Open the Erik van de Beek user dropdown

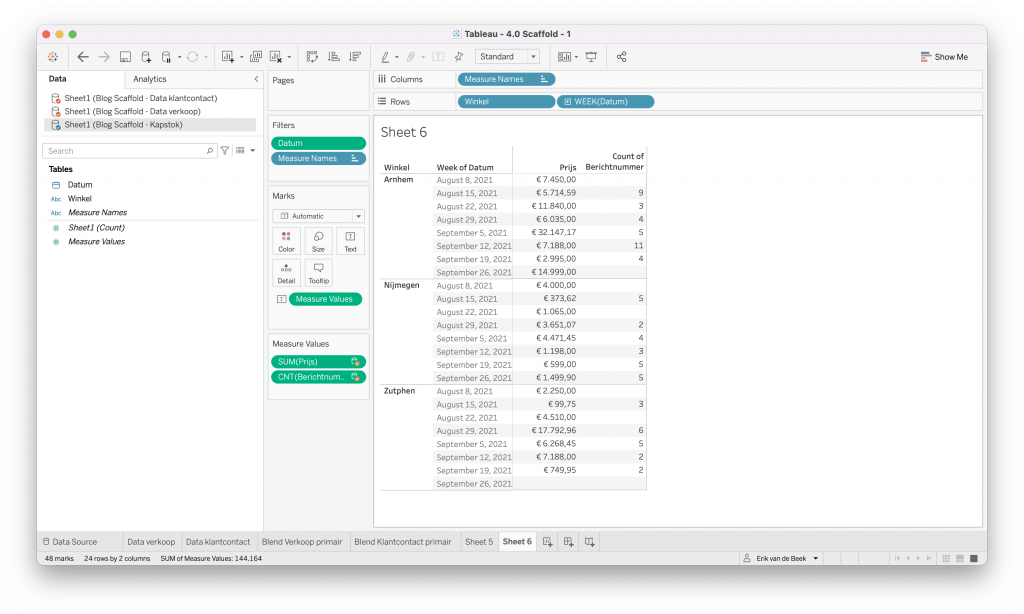pos(781,558)
